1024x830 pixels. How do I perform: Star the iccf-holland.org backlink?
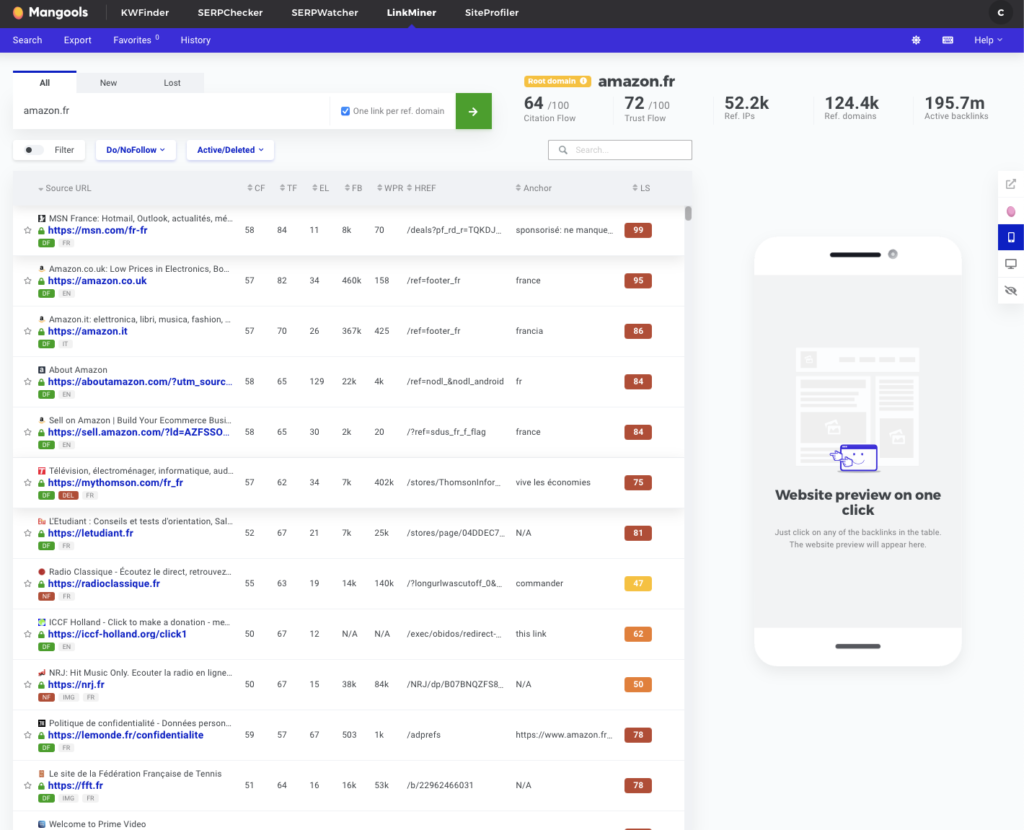[27, 634]
